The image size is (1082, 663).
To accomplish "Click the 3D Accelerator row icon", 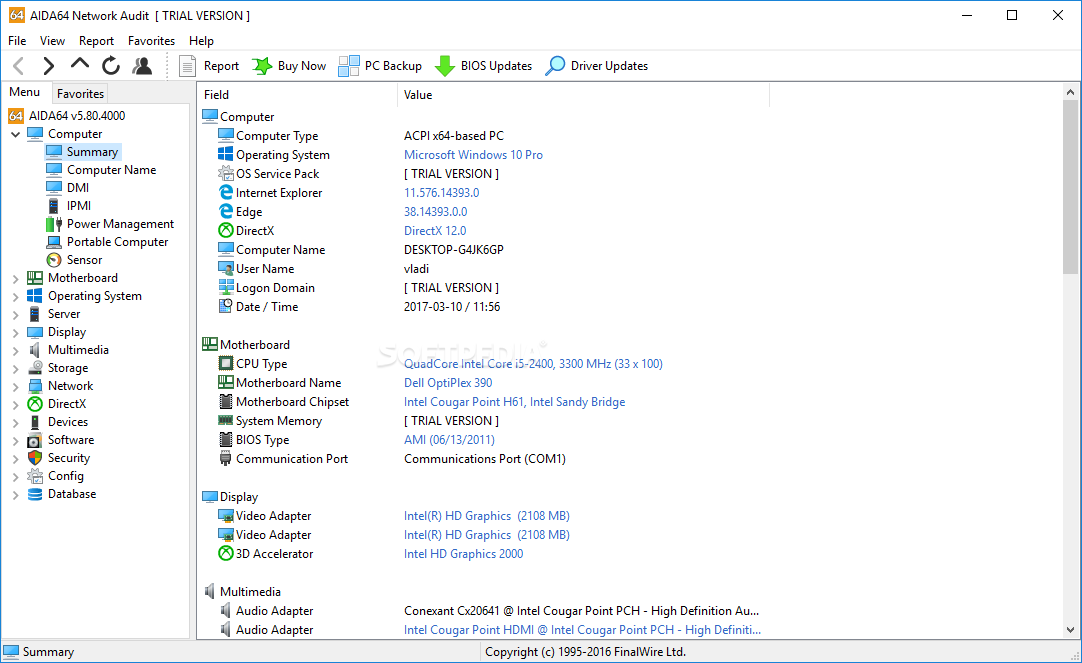I will (x=226, y=553).
